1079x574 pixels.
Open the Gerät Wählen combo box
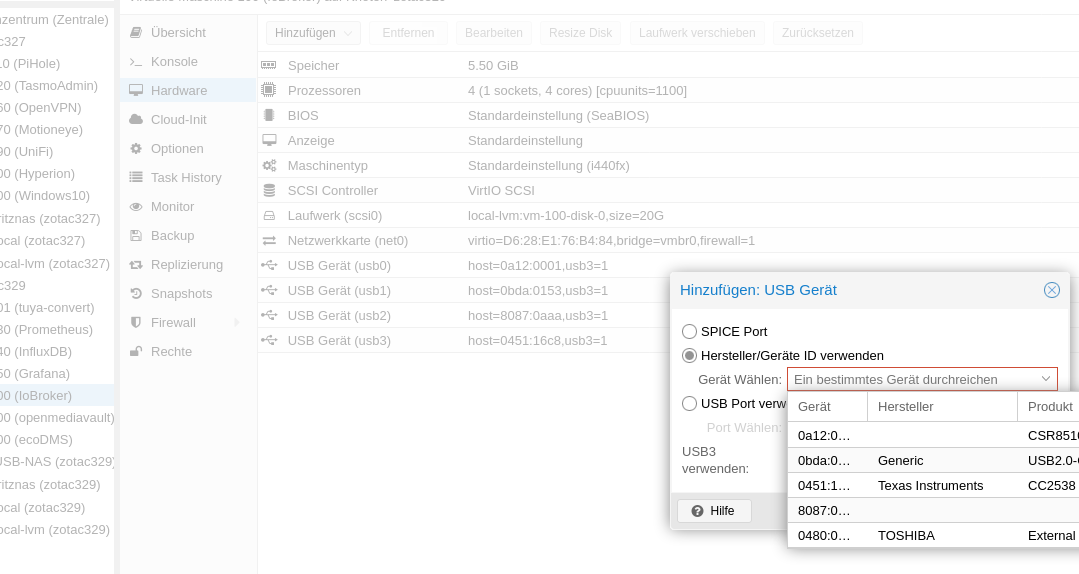click(x=922, y=379)
